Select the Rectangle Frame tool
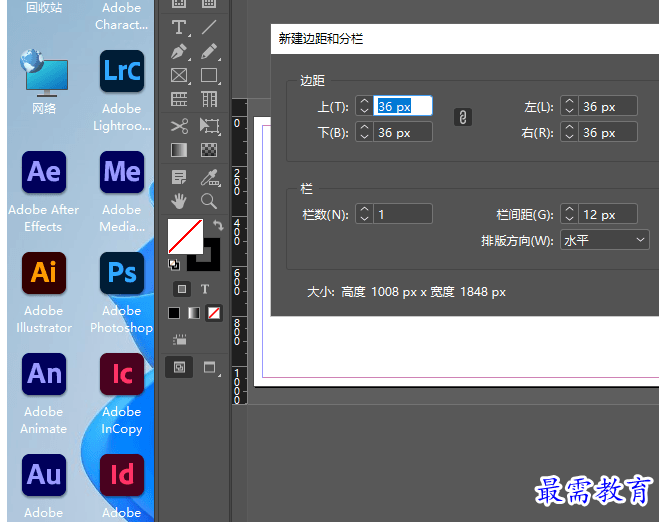659x522 pixels. click(x=179, y=76)
